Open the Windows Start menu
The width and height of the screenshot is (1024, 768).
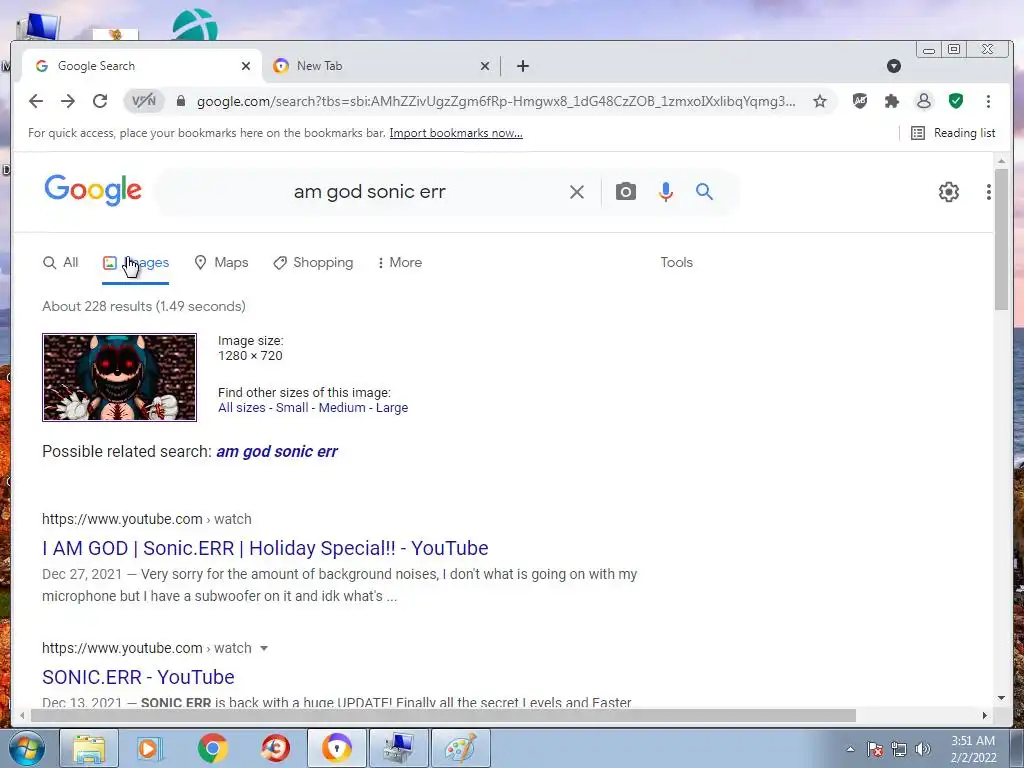pos(26,748)
